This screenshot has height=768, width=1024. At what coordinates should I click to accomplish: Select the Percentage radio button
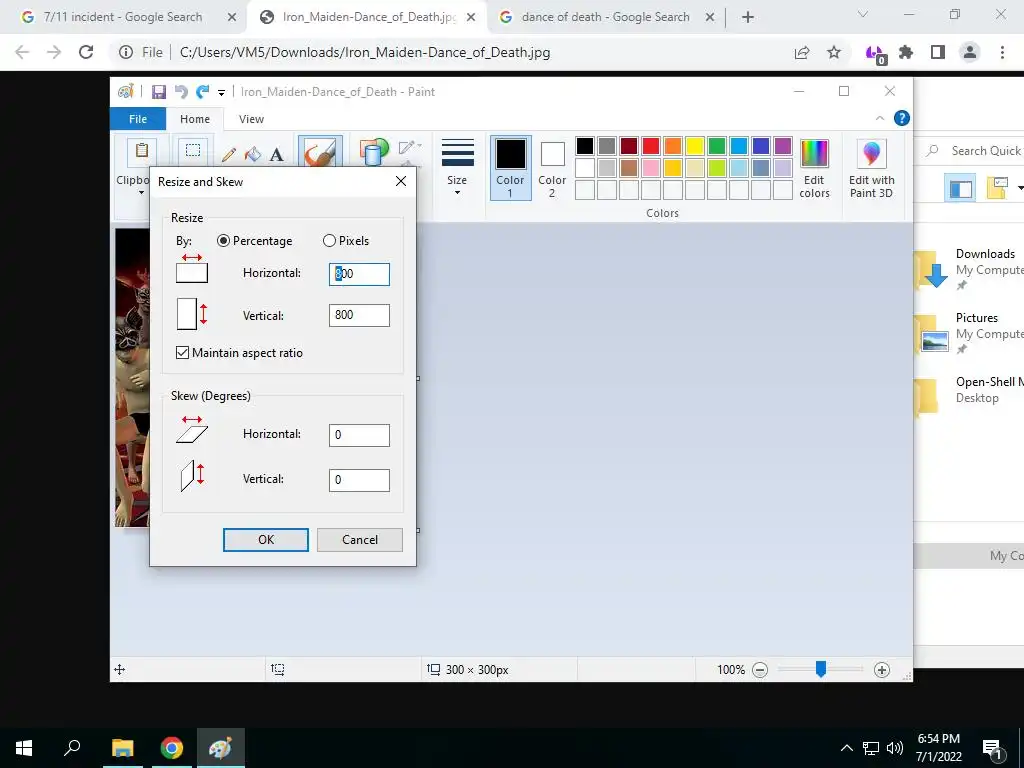[223, 241]
